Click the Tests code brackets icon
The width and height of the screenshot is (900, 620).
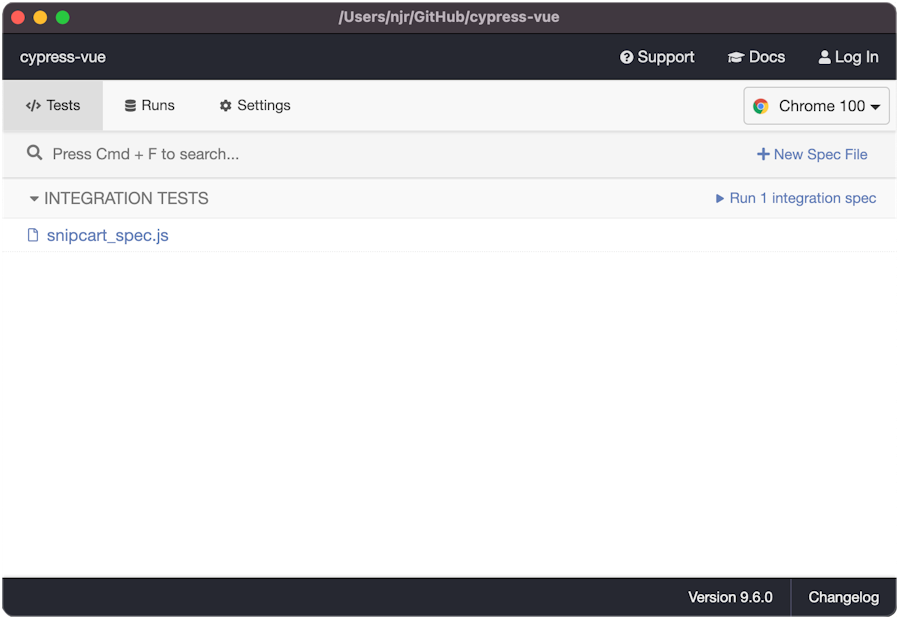click(x=33, y=106)
